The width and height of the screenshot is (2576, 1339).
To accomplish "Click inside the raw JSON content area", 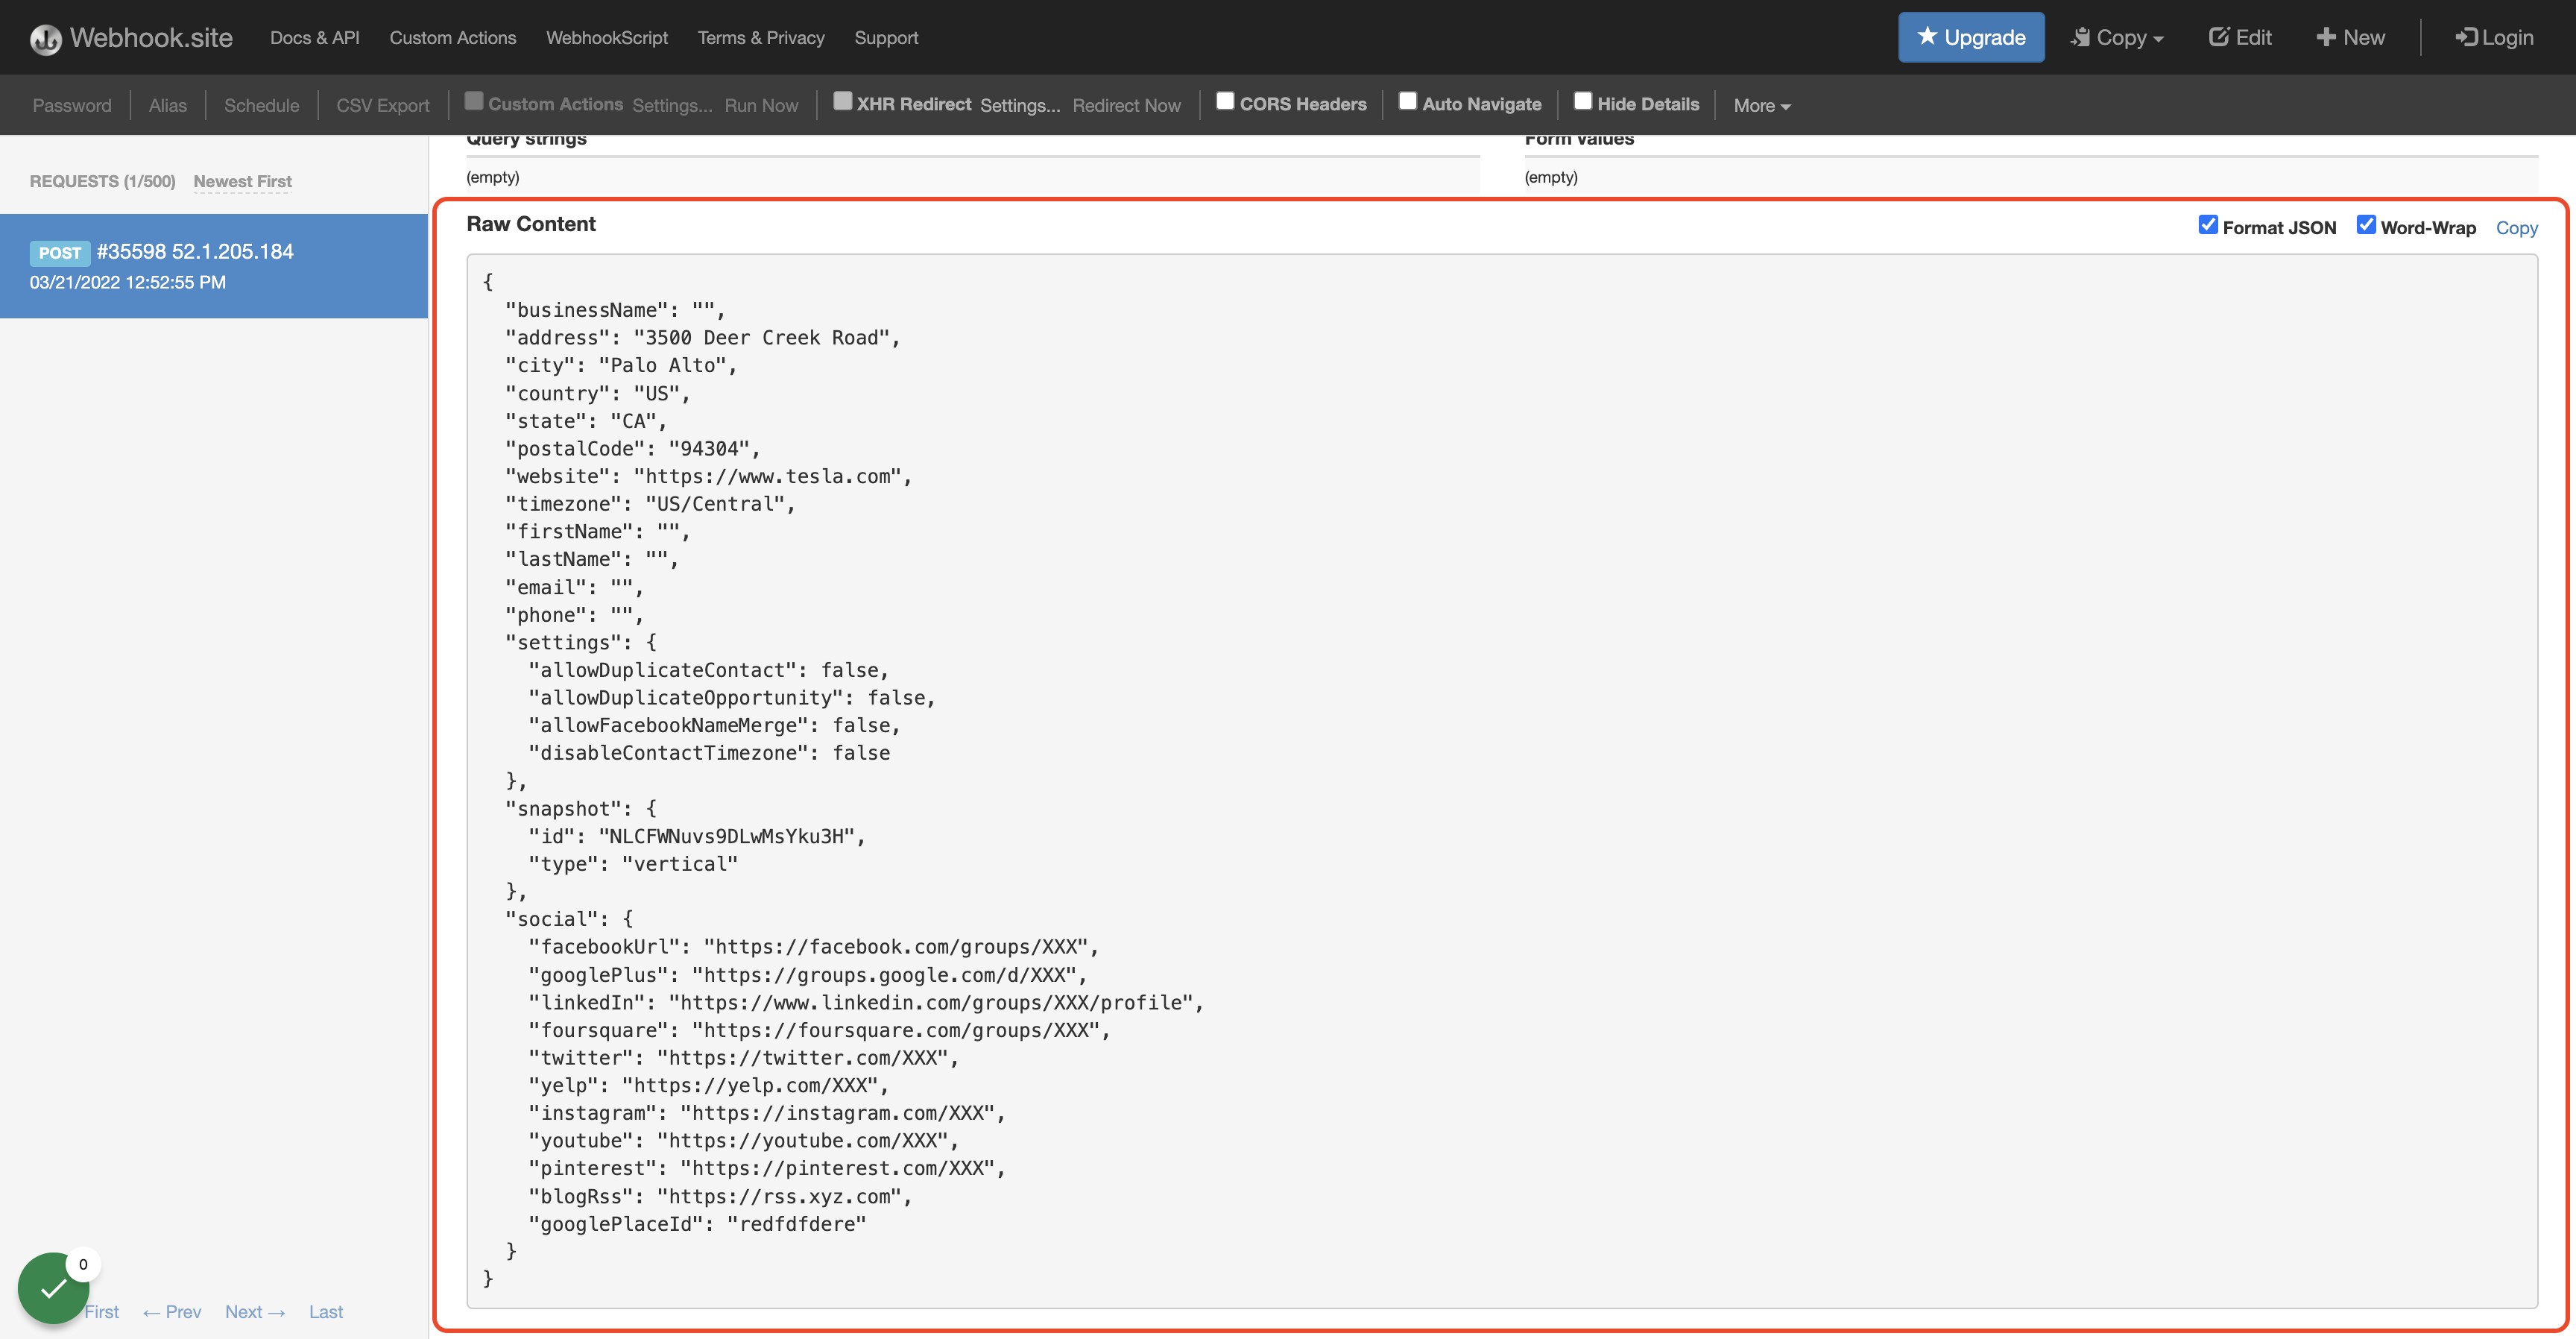I will (1502, 781).
